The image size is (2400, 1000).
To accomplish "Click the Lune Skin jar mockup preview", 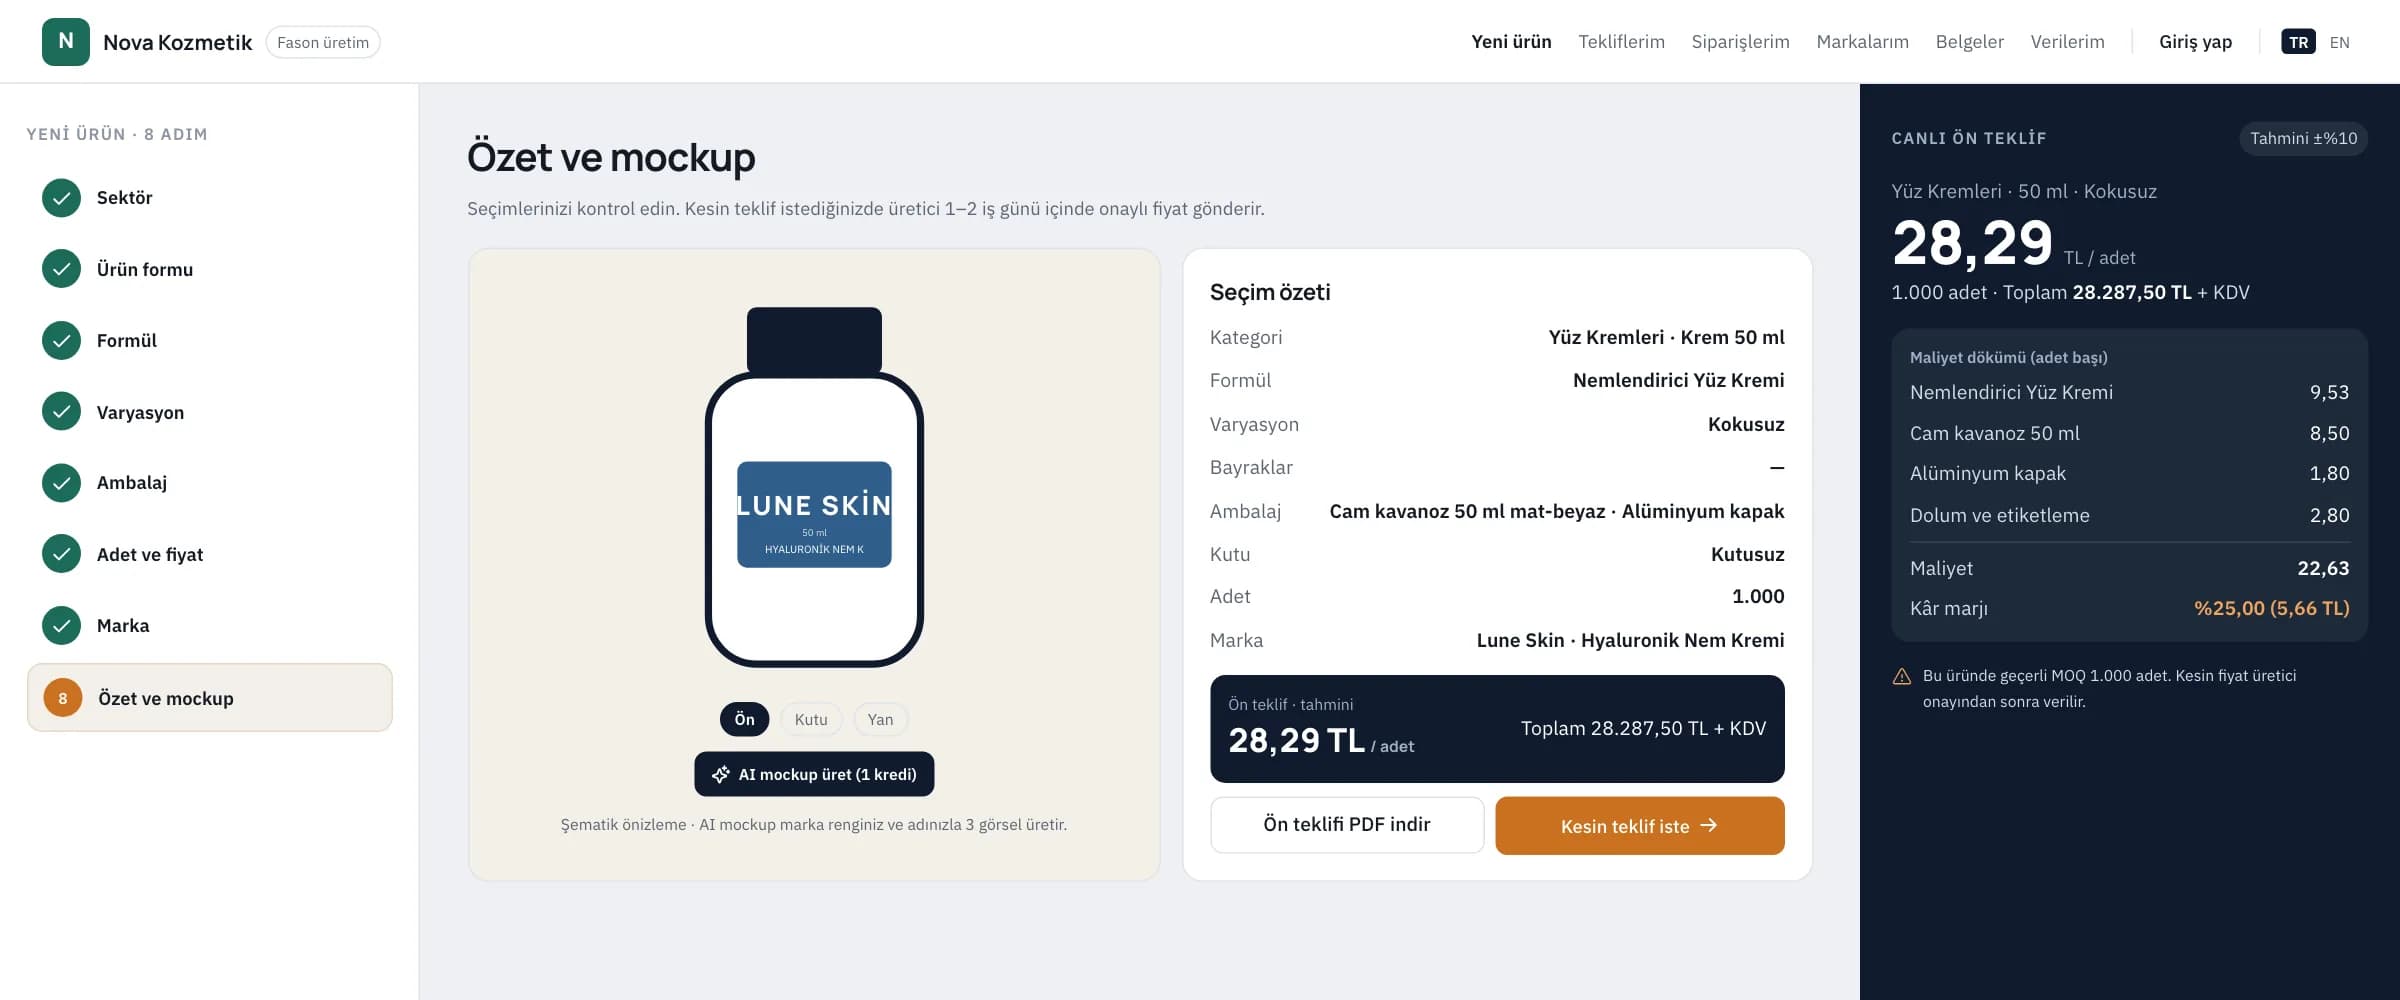I will pyautogui.click(x=814, y=487).
